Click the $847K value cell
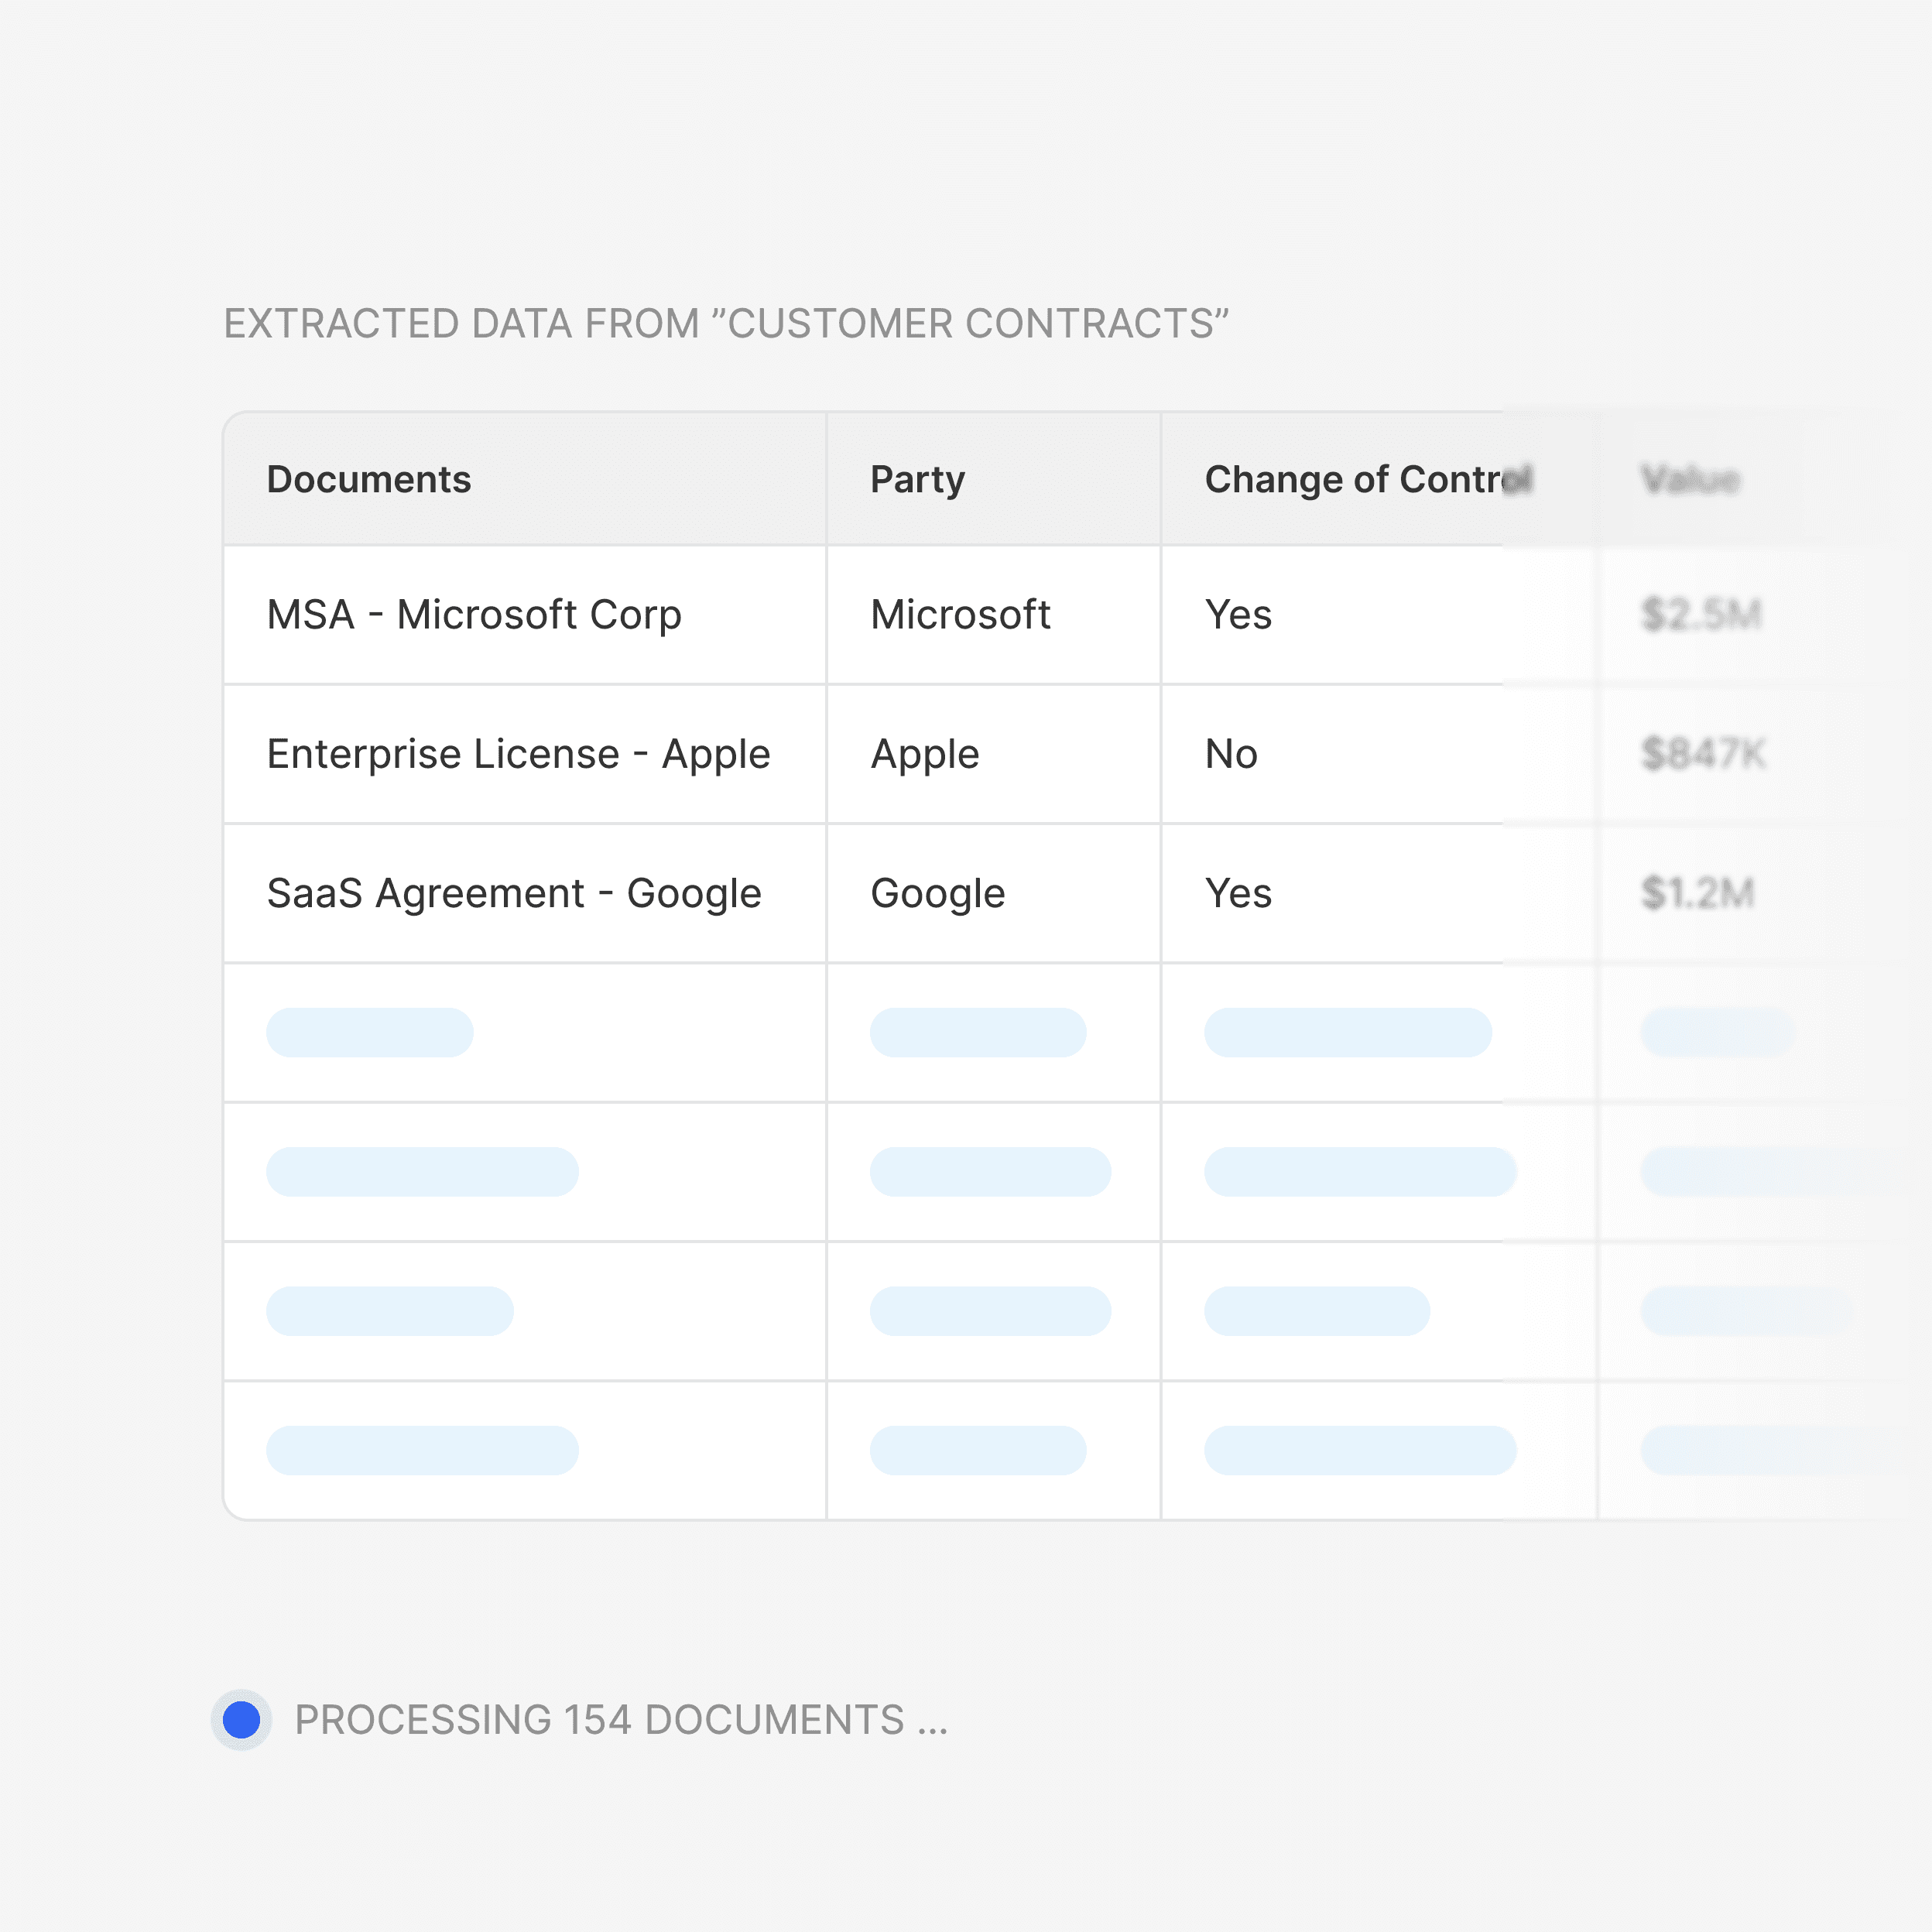 1703,754
